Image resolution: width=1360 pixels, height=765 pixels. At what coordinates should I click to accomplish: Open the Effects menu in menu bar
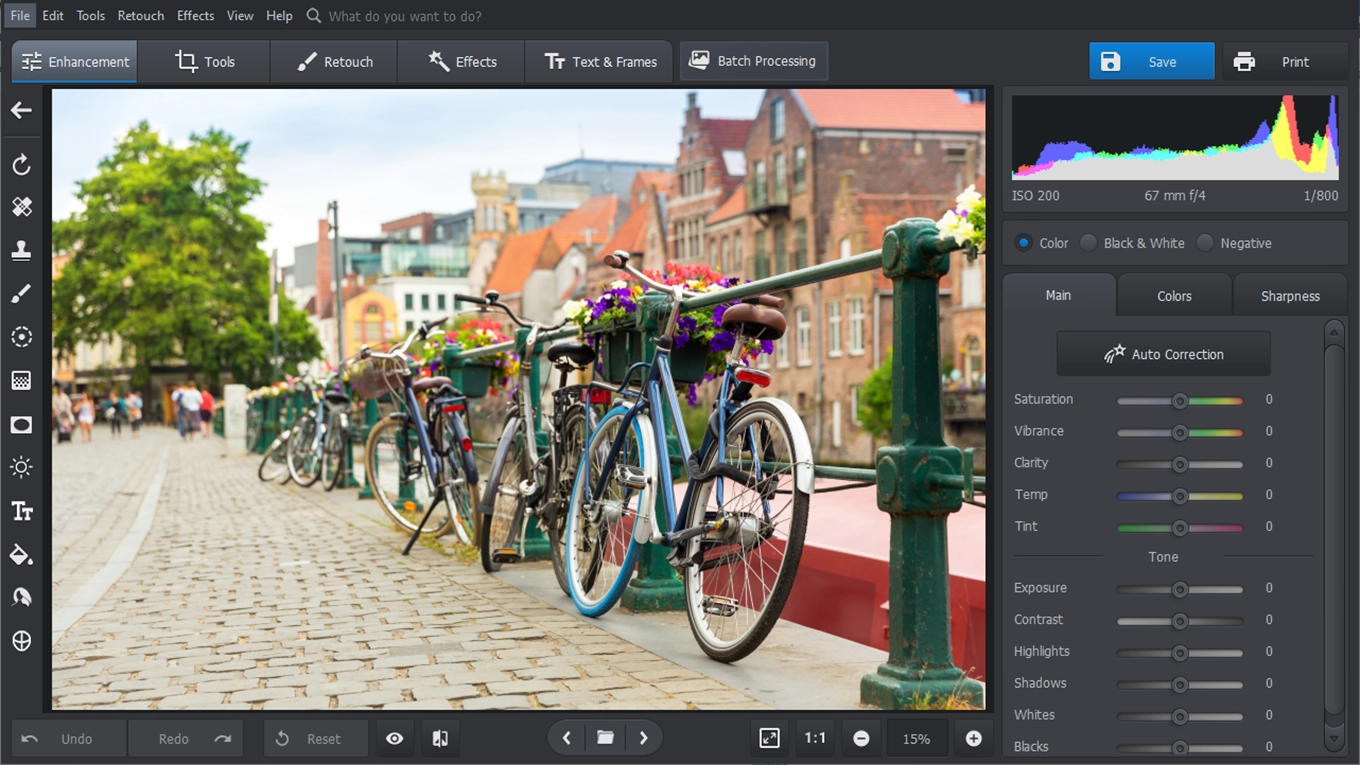point(195,16)
